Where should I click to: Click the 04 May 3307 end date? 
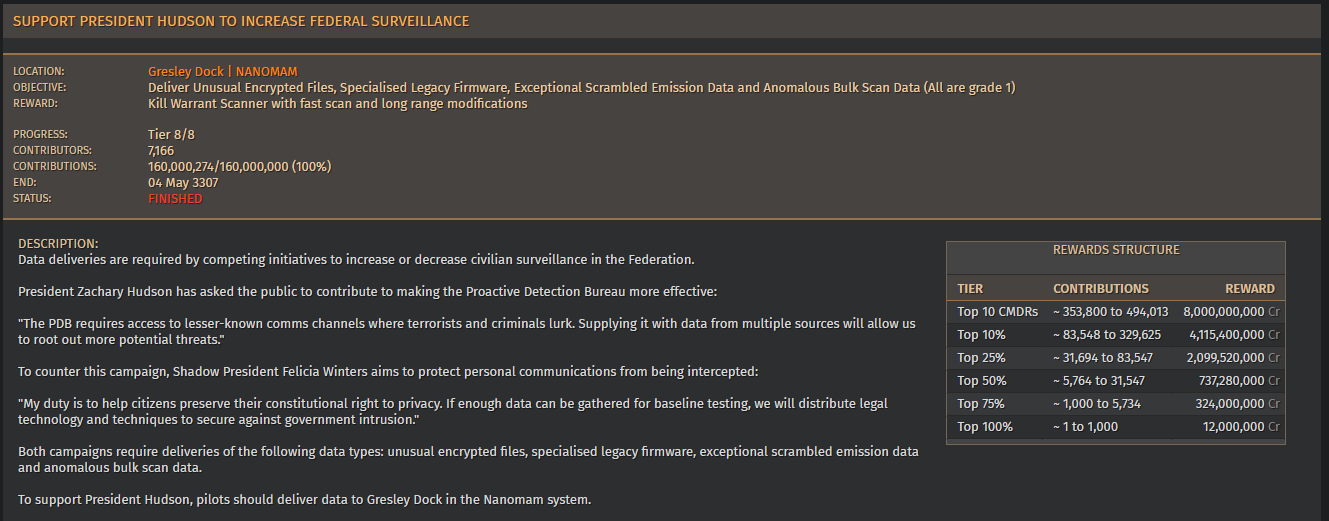(x=183, y=183)
